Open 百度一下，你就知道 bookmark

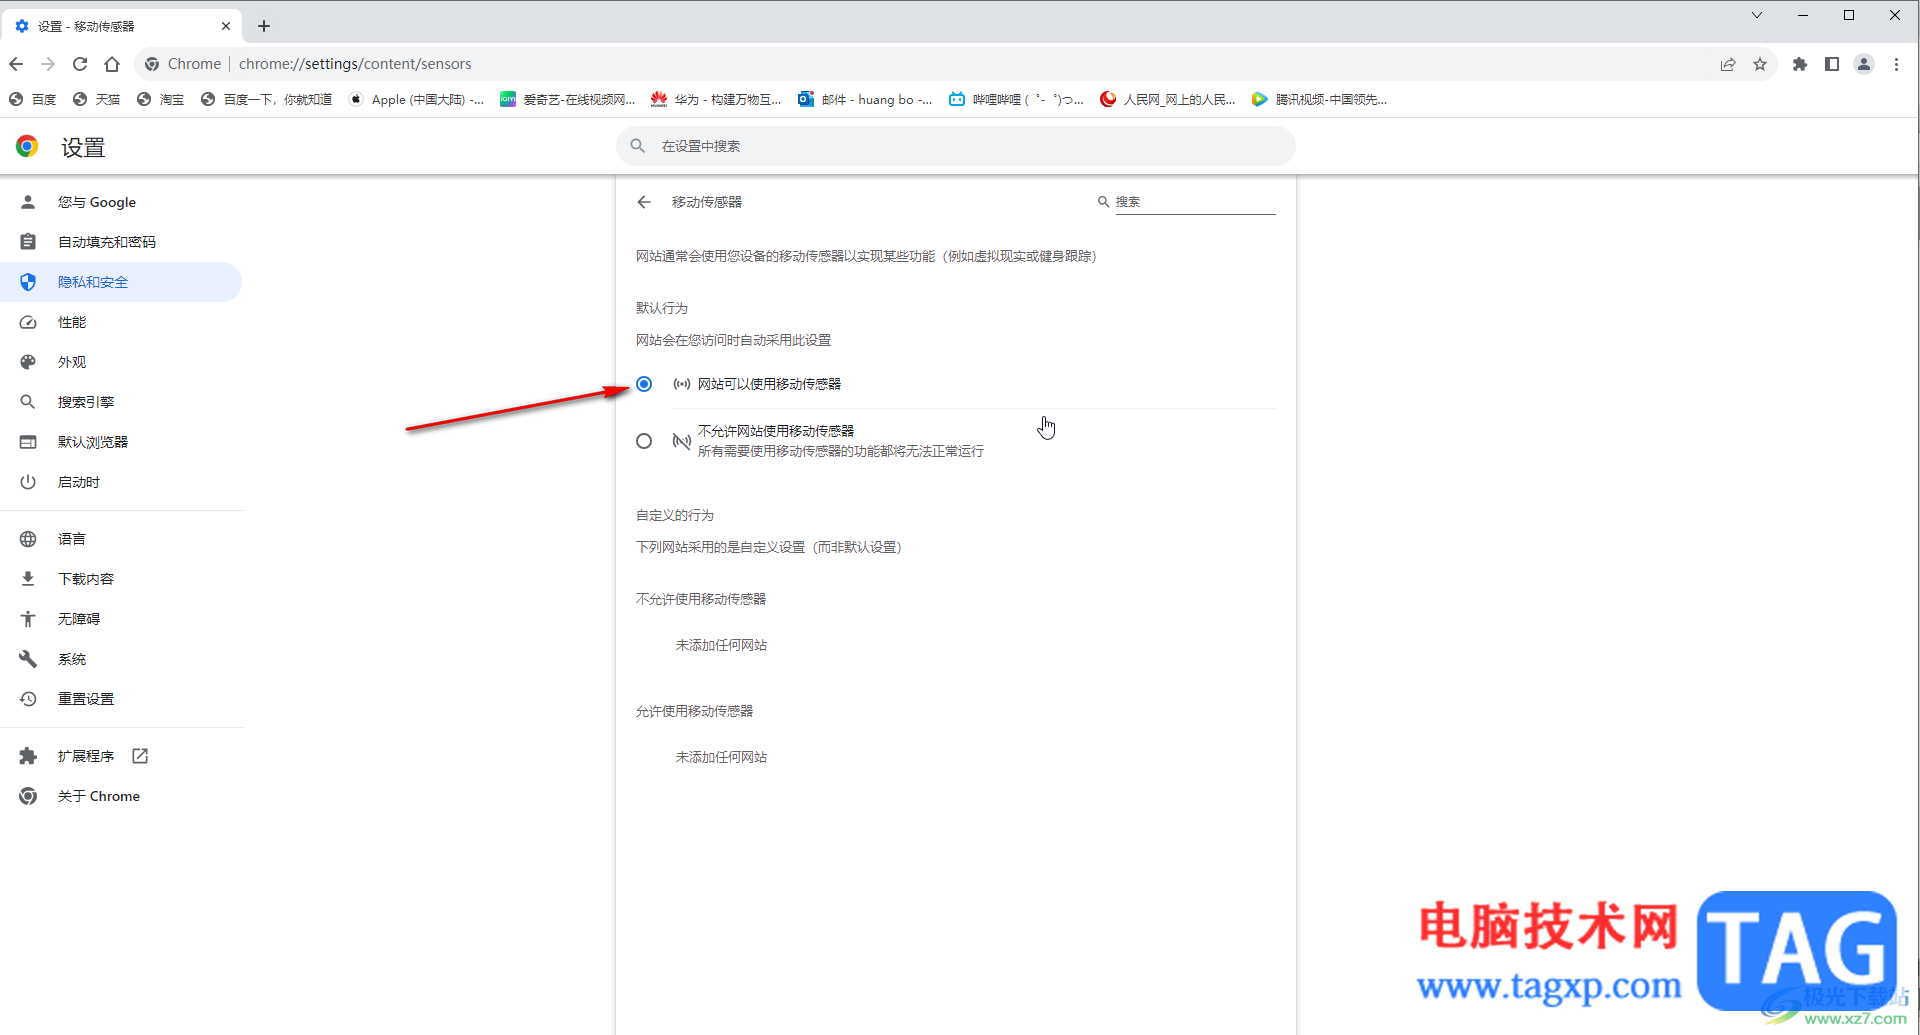tap(266, 99)
